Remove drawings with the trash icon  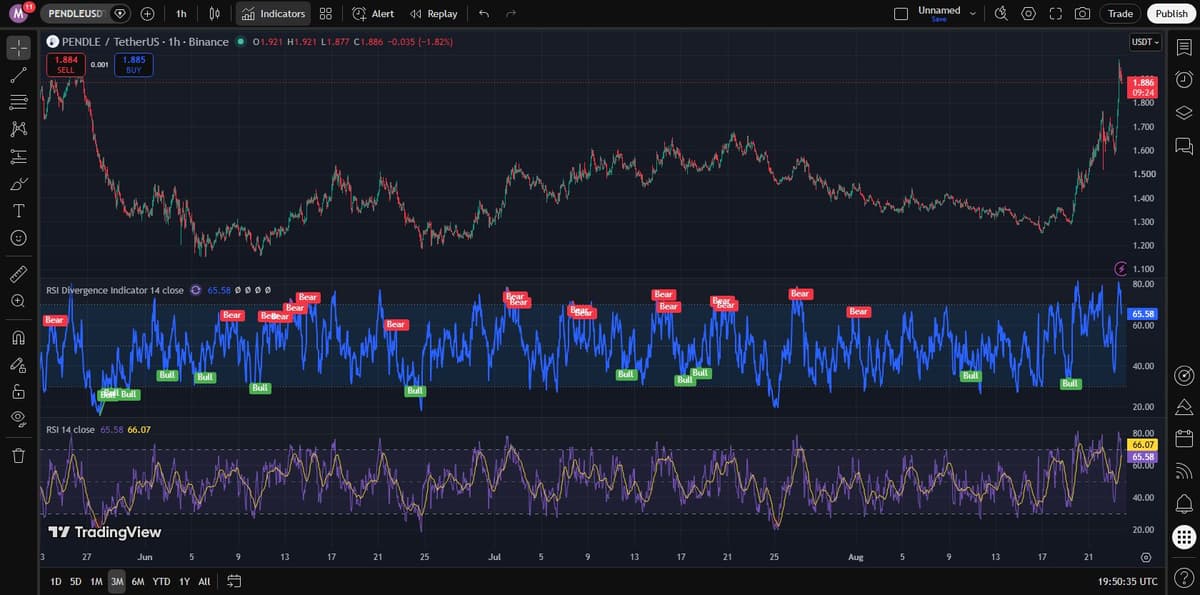18,456
